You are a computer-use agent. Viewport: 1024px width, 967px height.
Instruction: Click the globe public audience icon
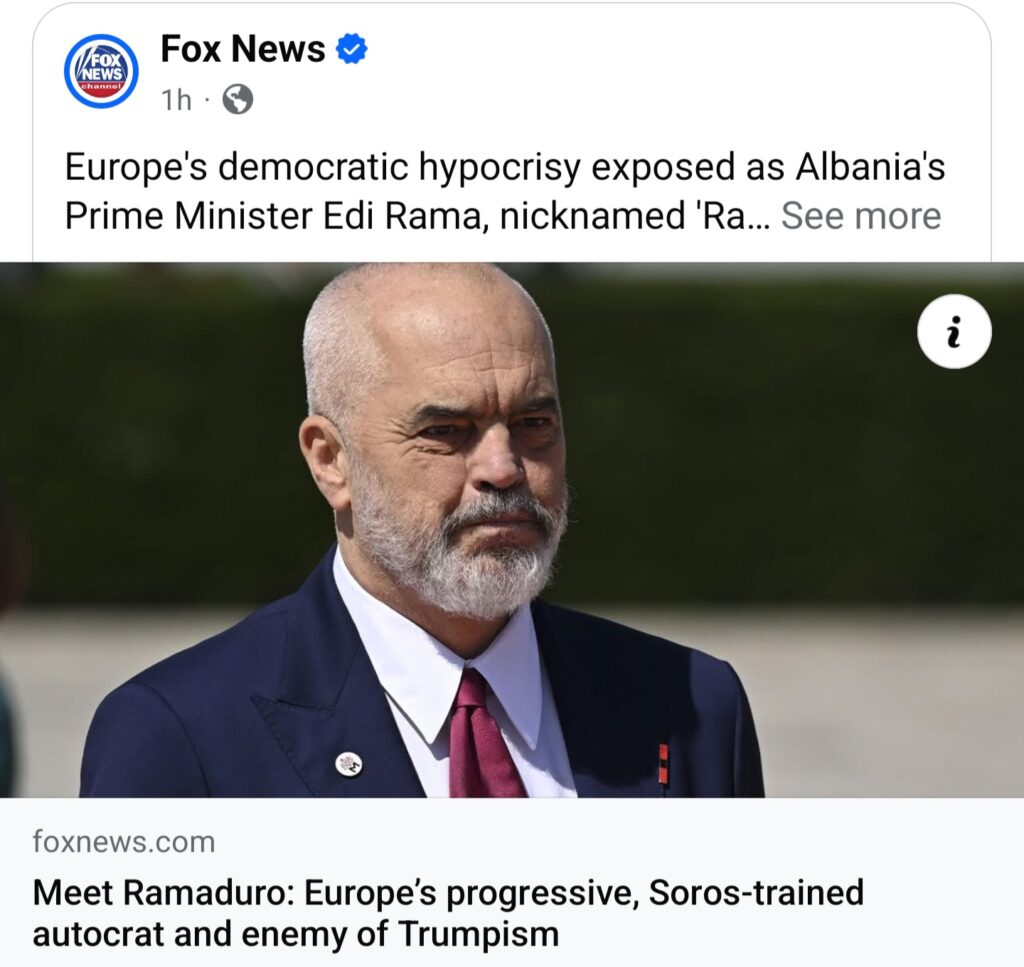(238, 100)
